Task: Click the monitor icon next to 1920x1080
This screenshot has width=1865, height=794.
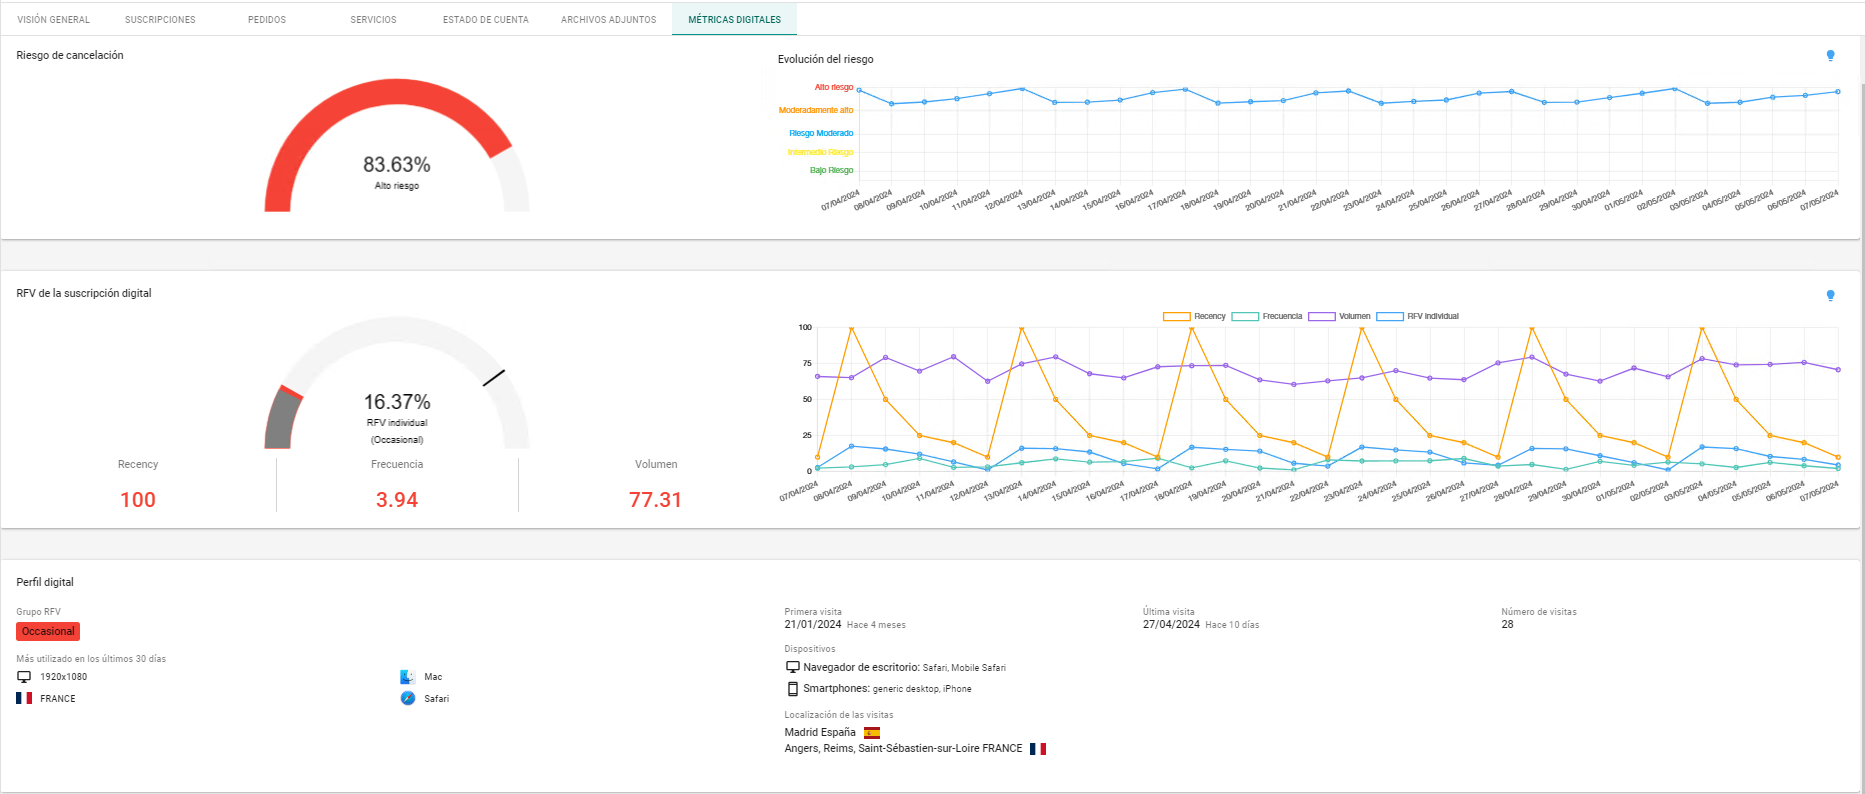Action: click(x=24, y=677)
